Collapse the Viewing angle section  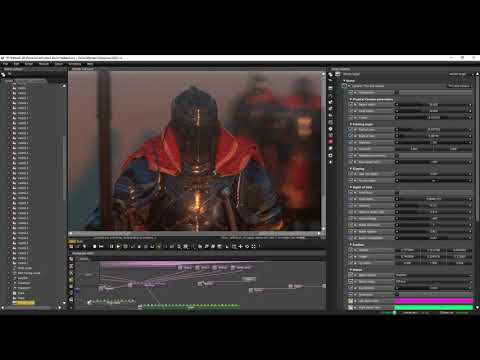tap(351, 124)
